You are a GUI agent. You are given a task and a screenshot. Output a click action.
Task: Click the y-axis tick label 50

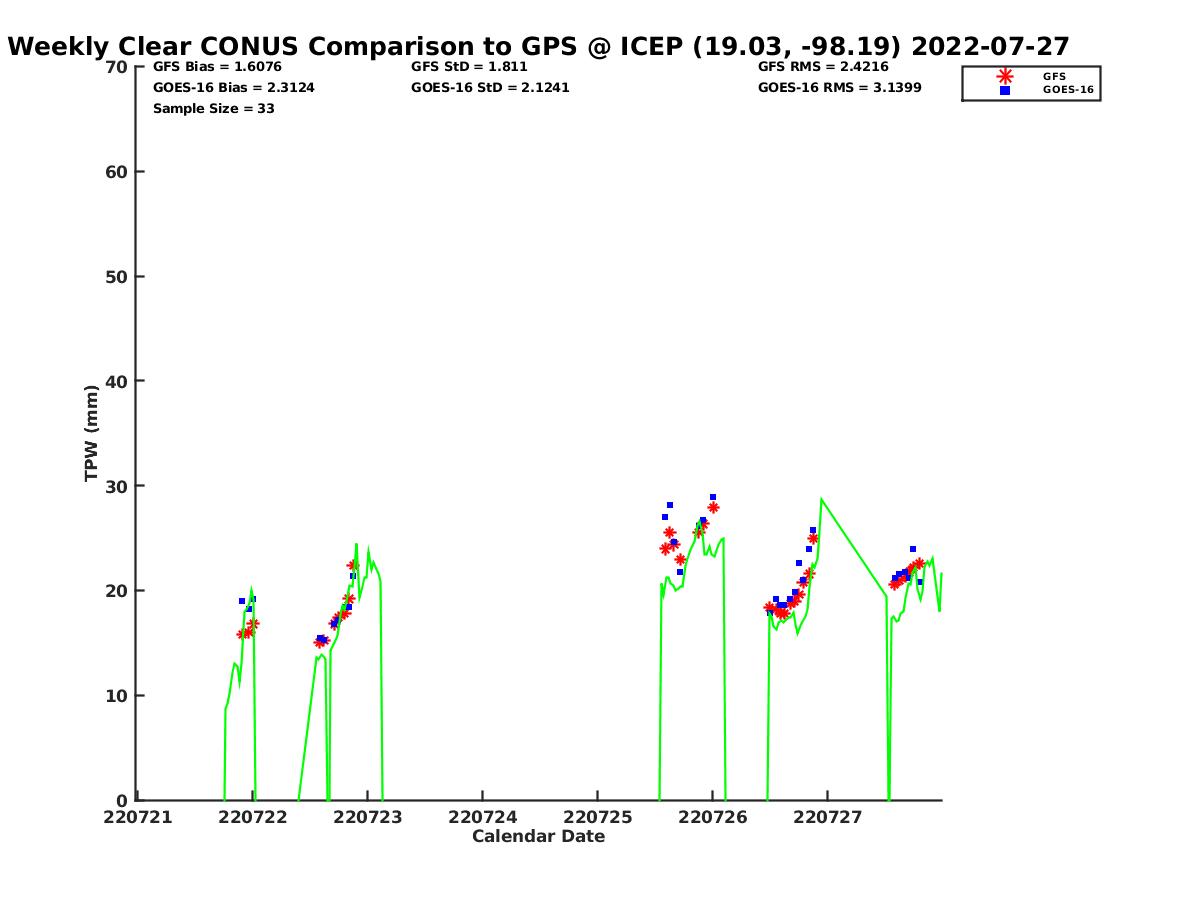[116, 277]
